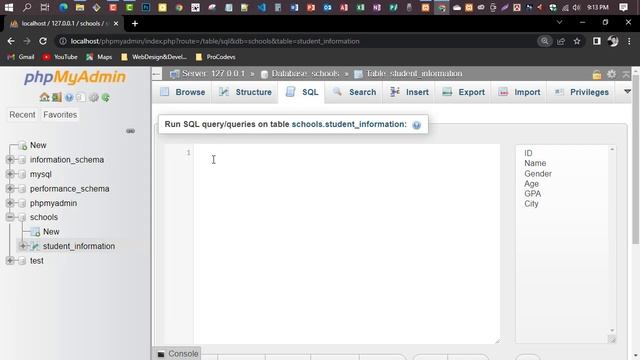Click the Favorites tables button

pos(60,115)
